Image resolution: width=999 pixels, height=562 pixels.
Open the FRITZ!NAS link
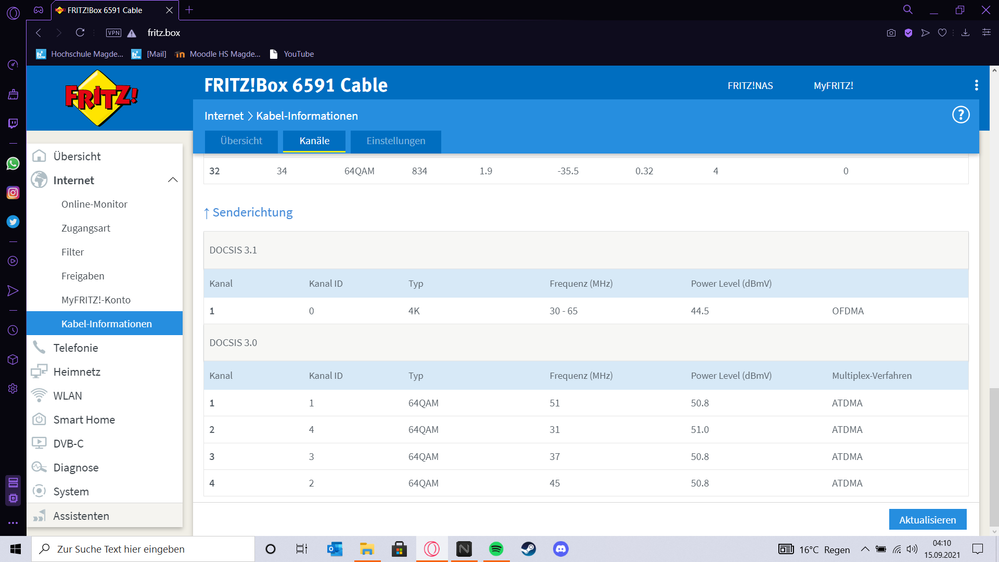750,85
